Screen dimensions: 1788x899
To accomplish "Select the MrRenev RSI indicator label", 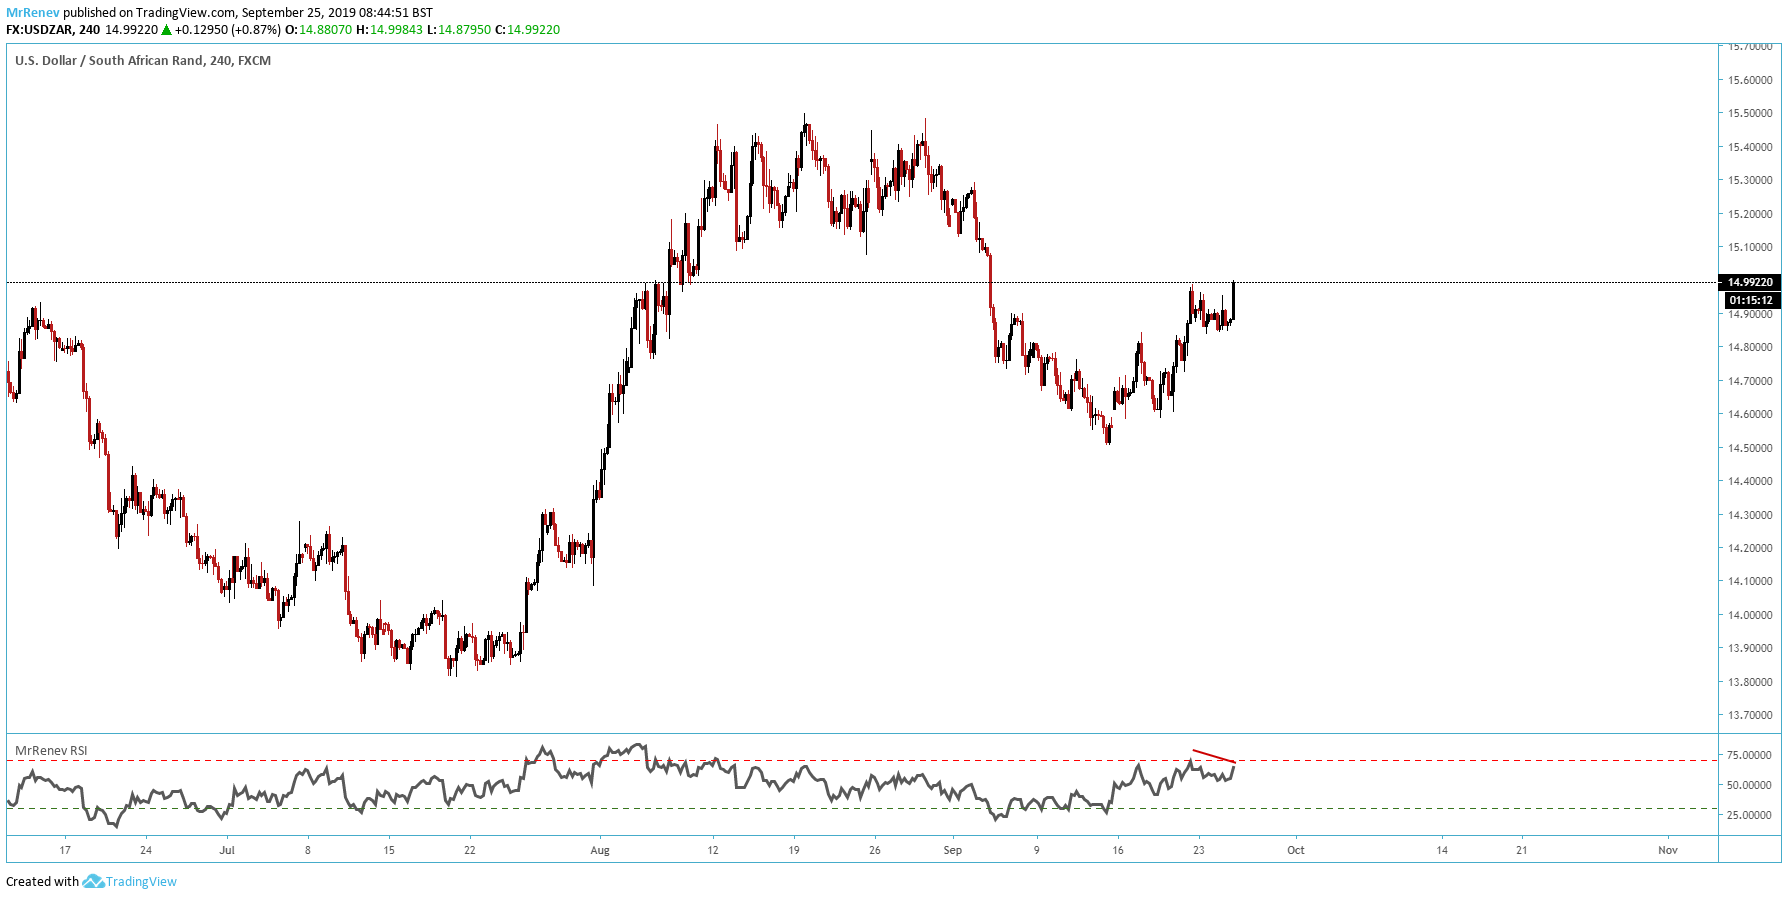I will (x=51, y=750).
